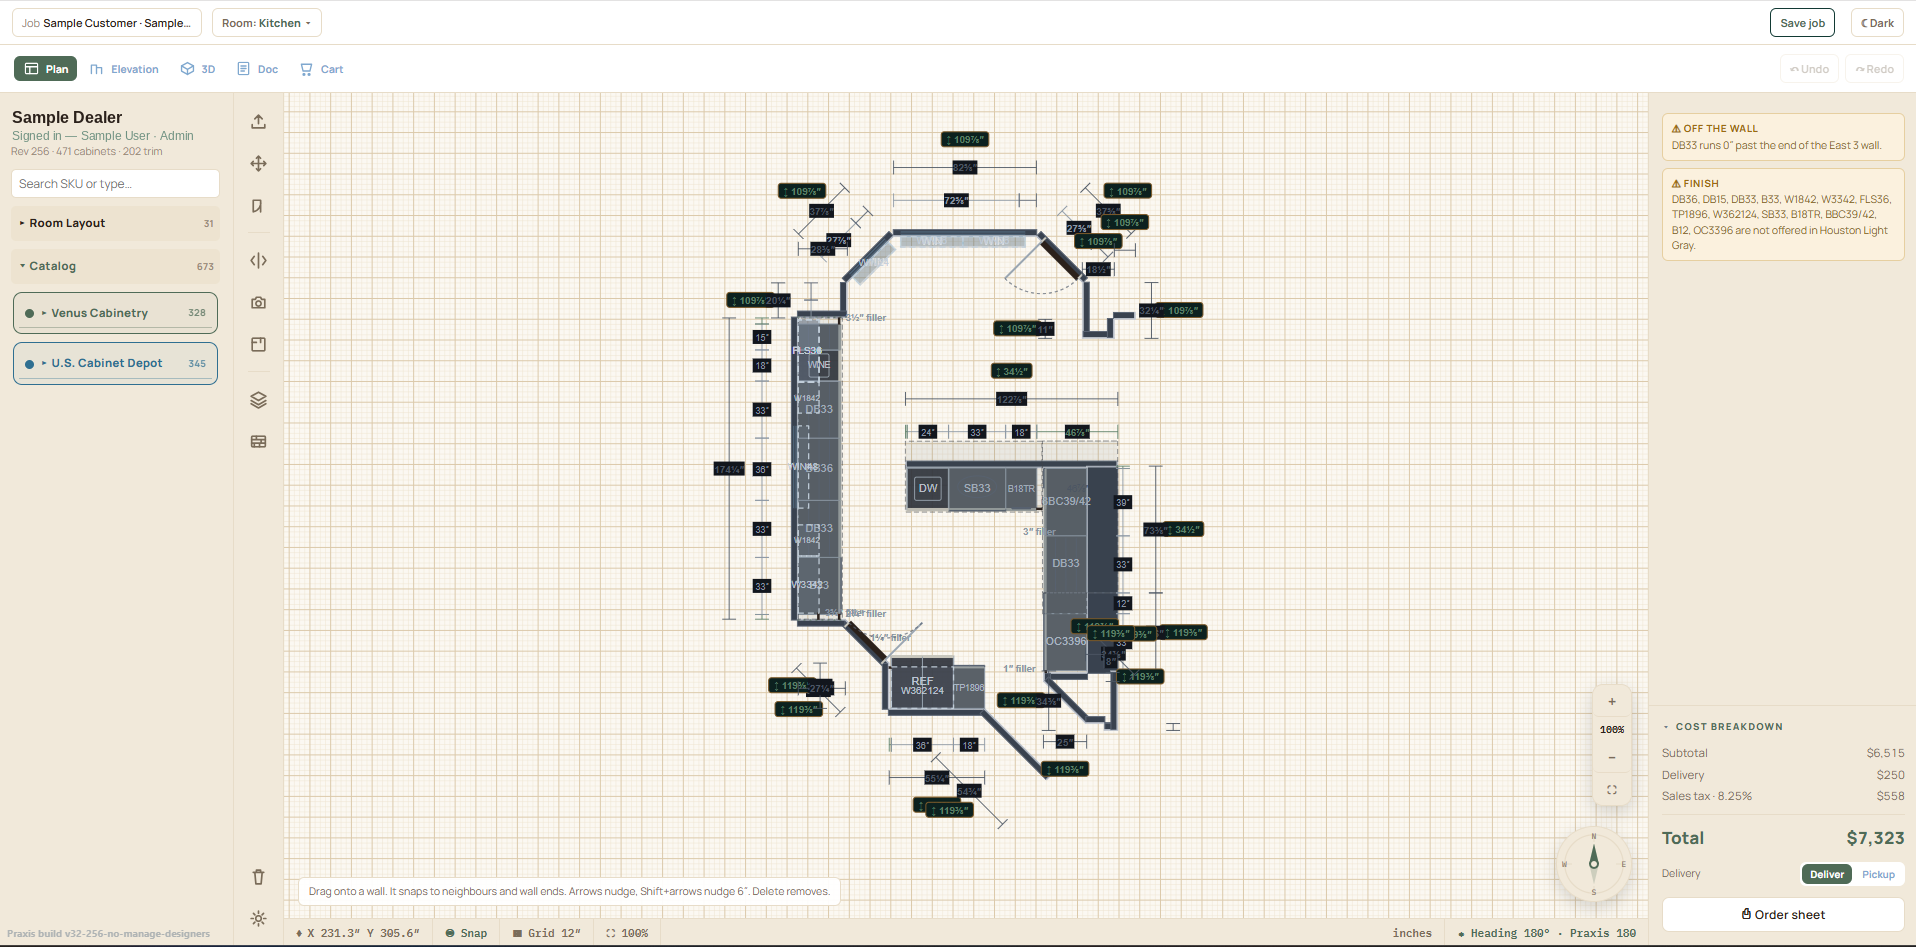This screenshot has width=1916, height=947.
Task: Click the fit-to-view icon under the zoom controls
Action: coord(1612,790)
